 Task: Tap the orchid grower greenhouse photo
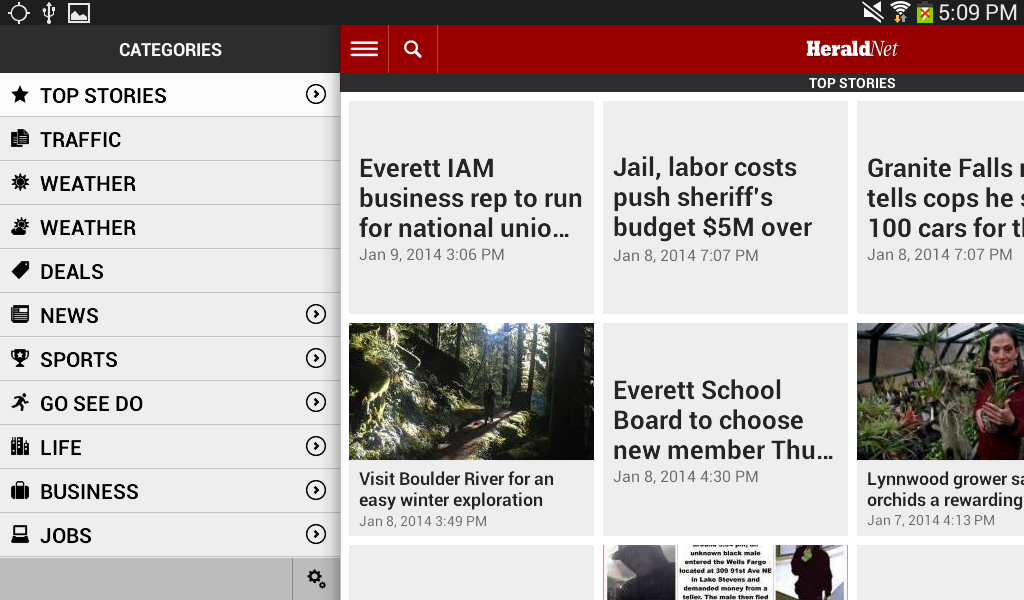click(x=940, y=392)
